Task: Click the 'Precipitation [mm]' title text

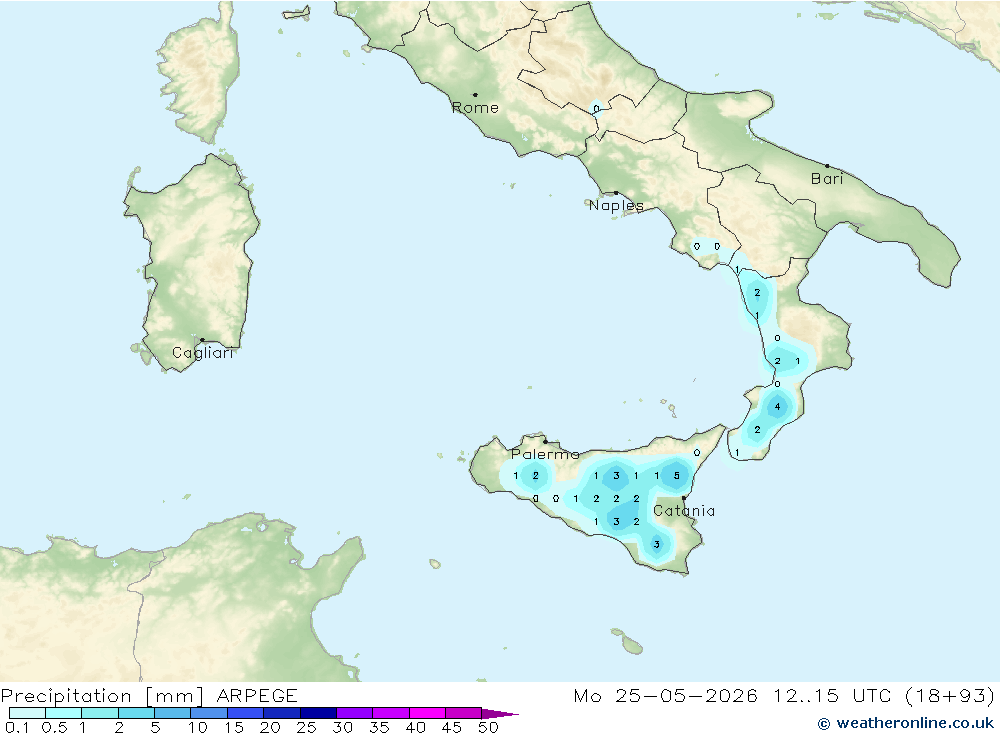Action: 102,696
